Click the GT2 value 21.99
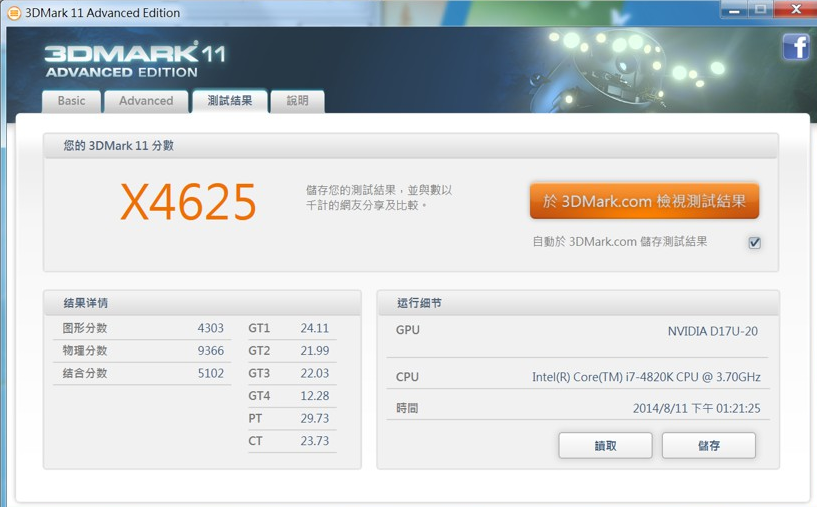 (315, 351)
